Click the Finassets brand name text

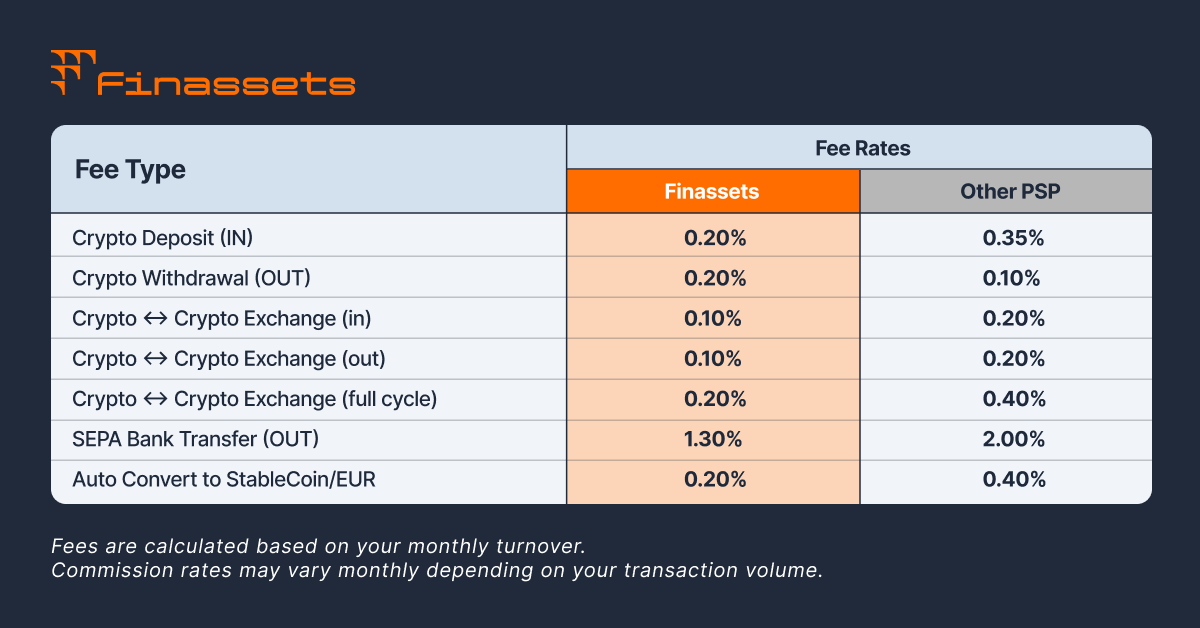pos(226,84)
